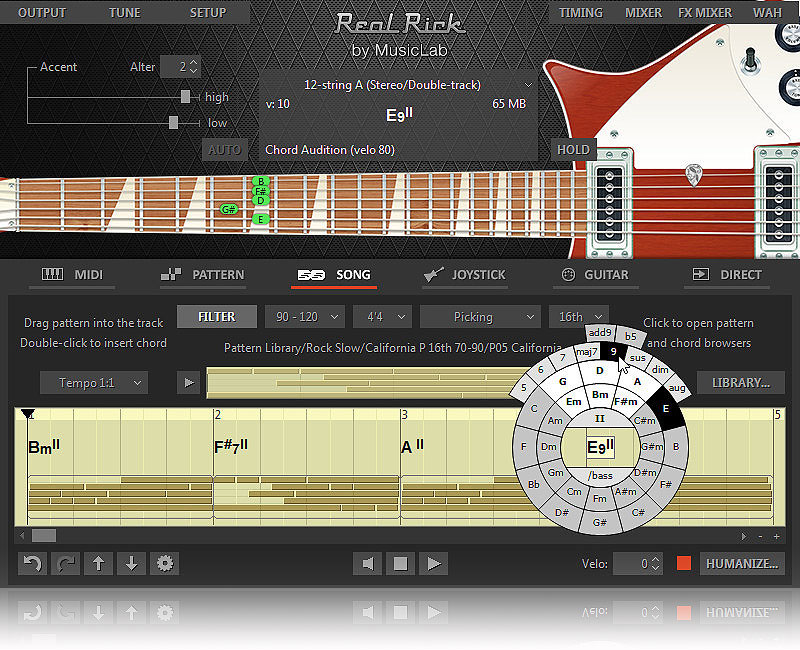Click the undo arrow icon
This screenshot has width=800, height=650.
pos(32,563)
